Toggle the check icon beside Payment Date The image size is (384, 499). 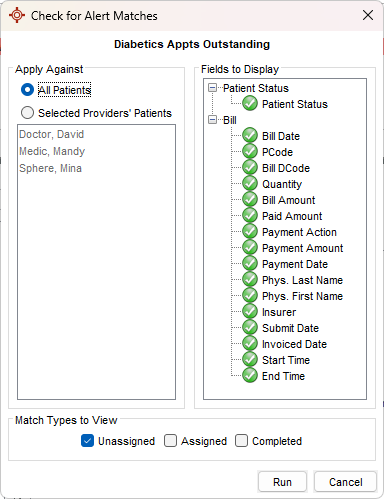point(250,264)
